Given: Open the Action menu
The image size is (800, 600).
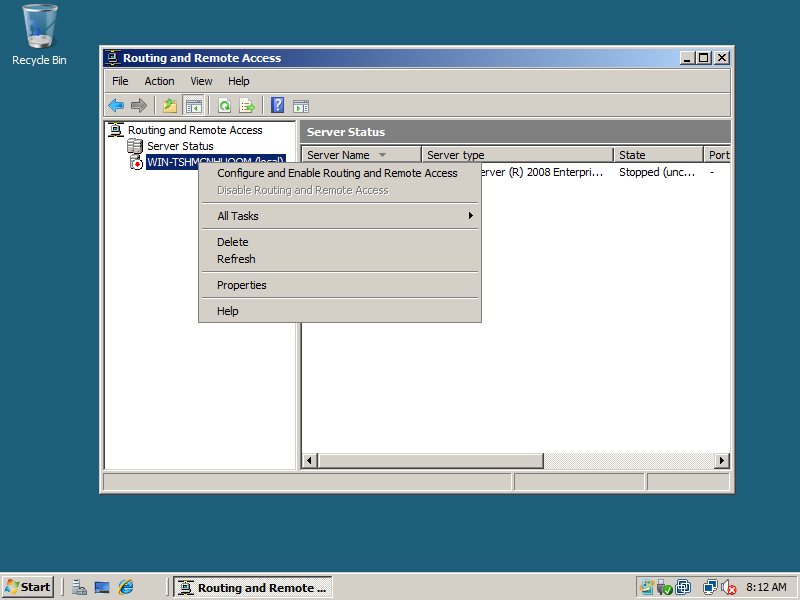Looking at the screenshot, I should tap(159, 81).
